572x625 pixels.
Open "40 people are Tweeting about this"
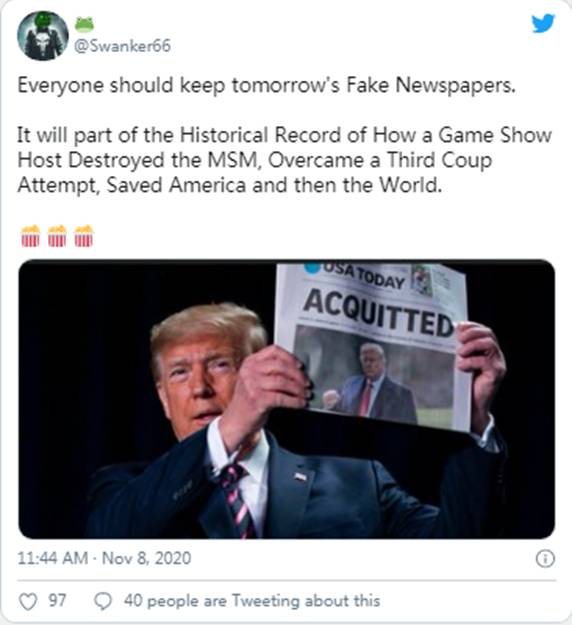[252, 601]
